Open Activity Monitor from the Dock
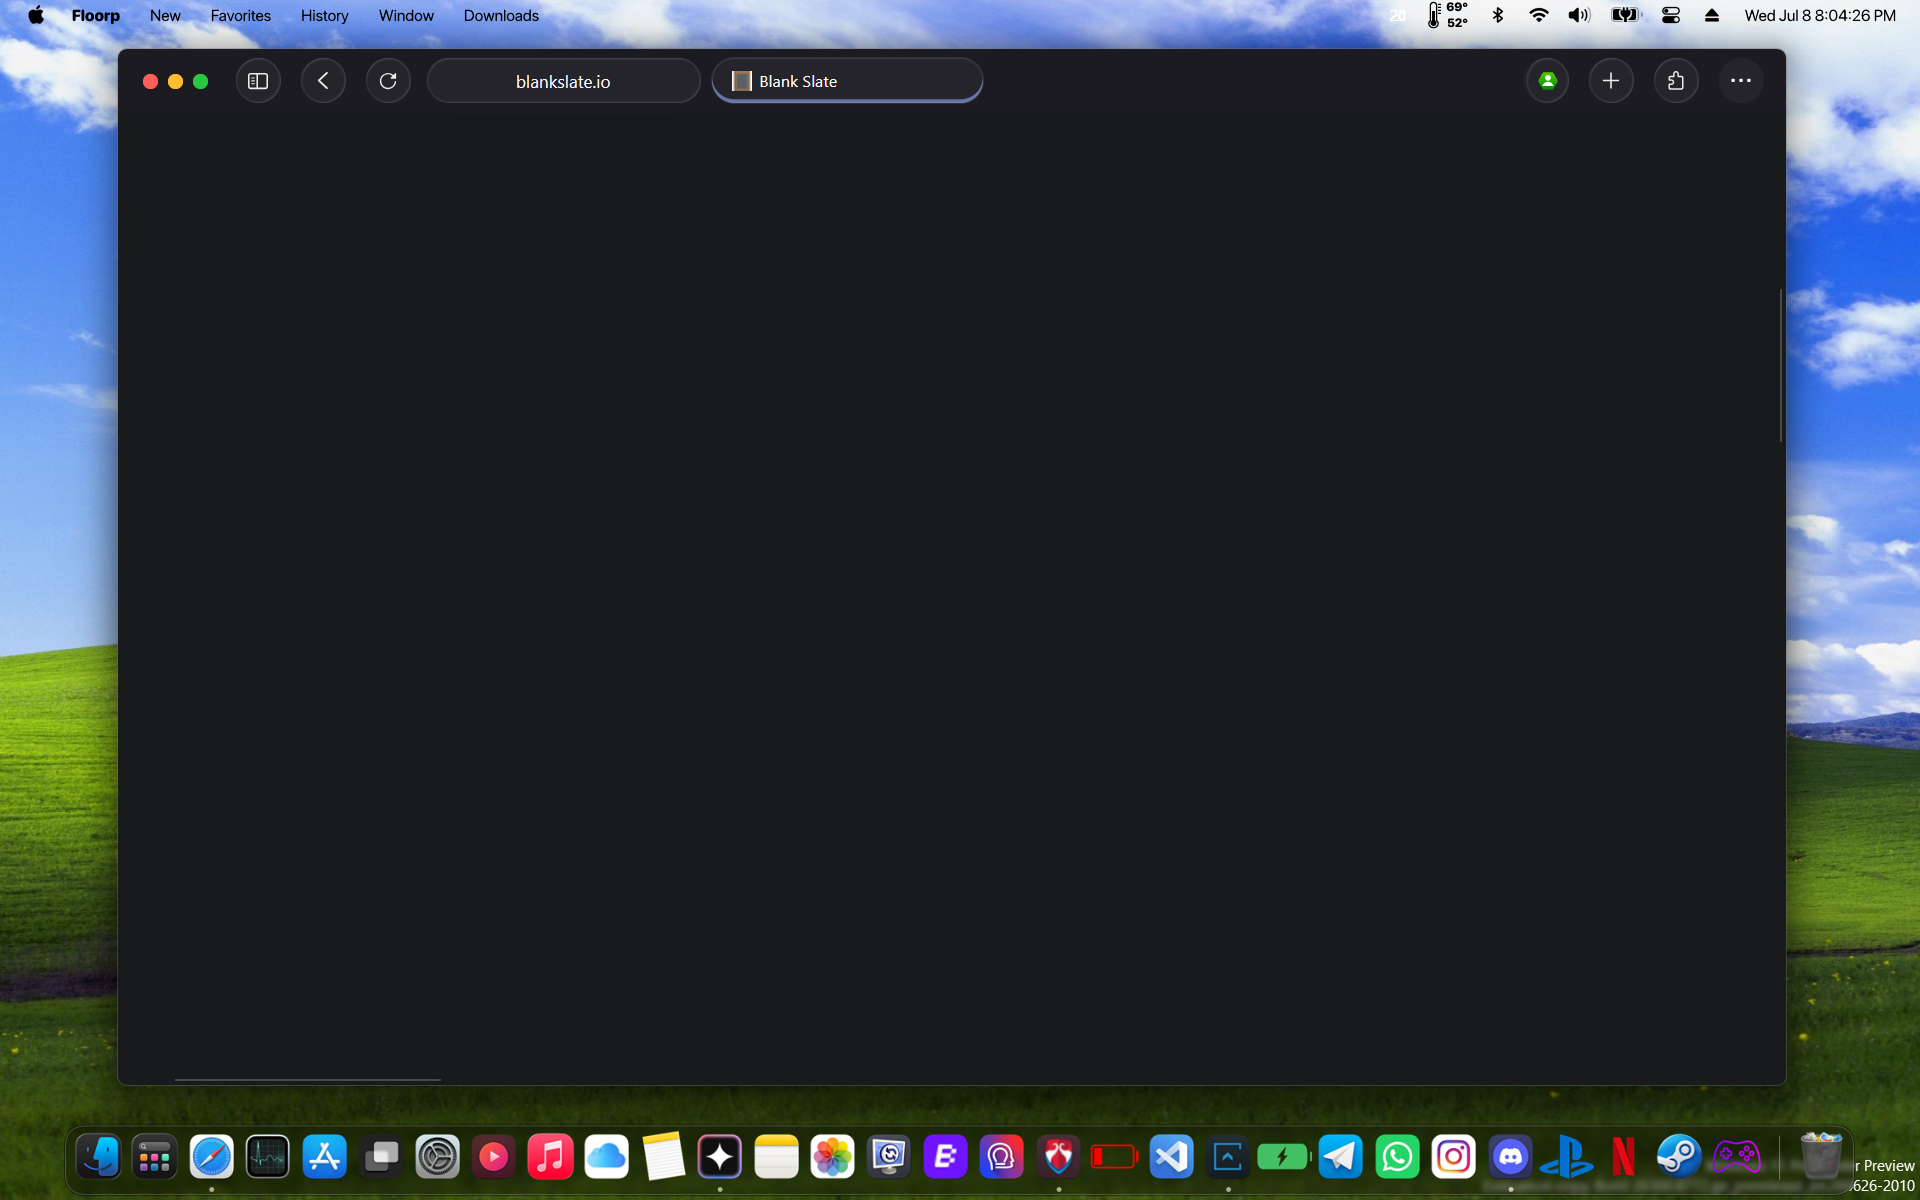This screenshot has width=1920, height=1200. (x=267, y=1157)
